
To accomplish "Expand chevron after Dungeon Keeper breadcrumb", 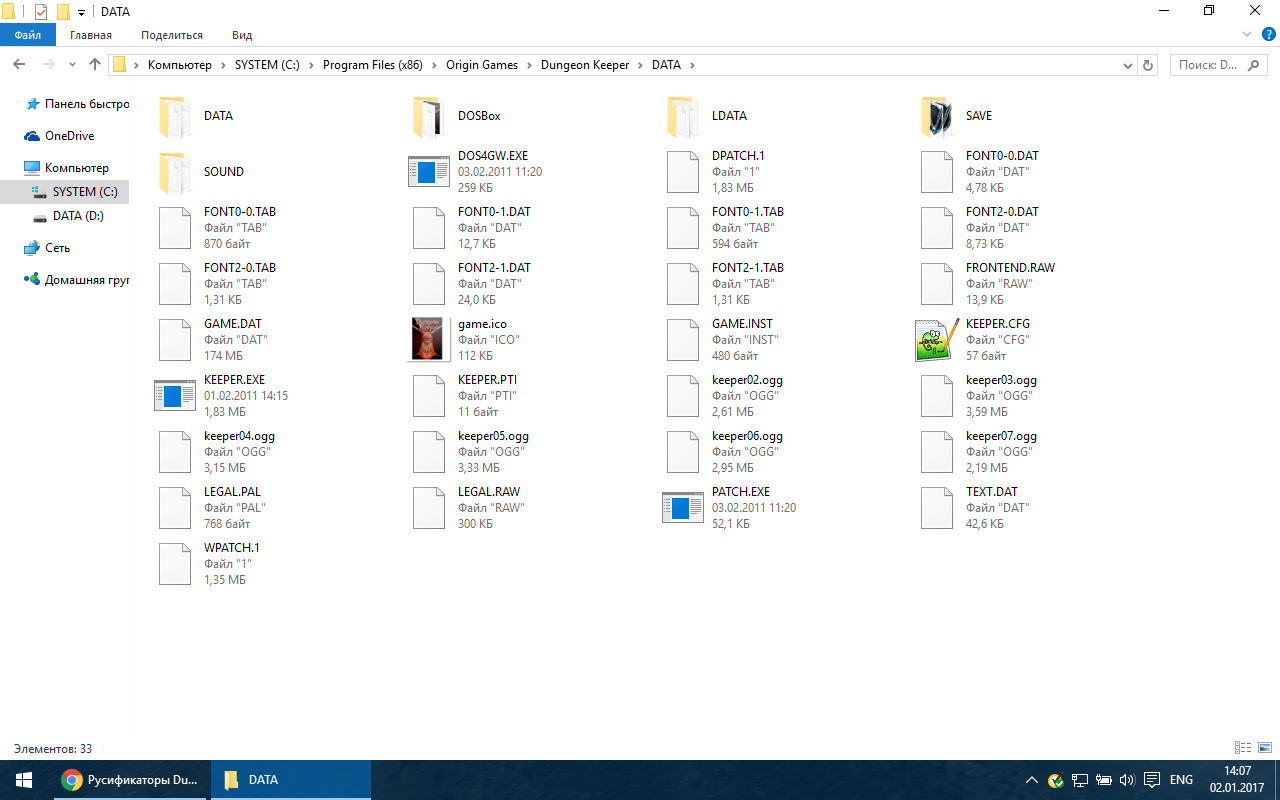I will pyautogui.click(x=641, y=65).
